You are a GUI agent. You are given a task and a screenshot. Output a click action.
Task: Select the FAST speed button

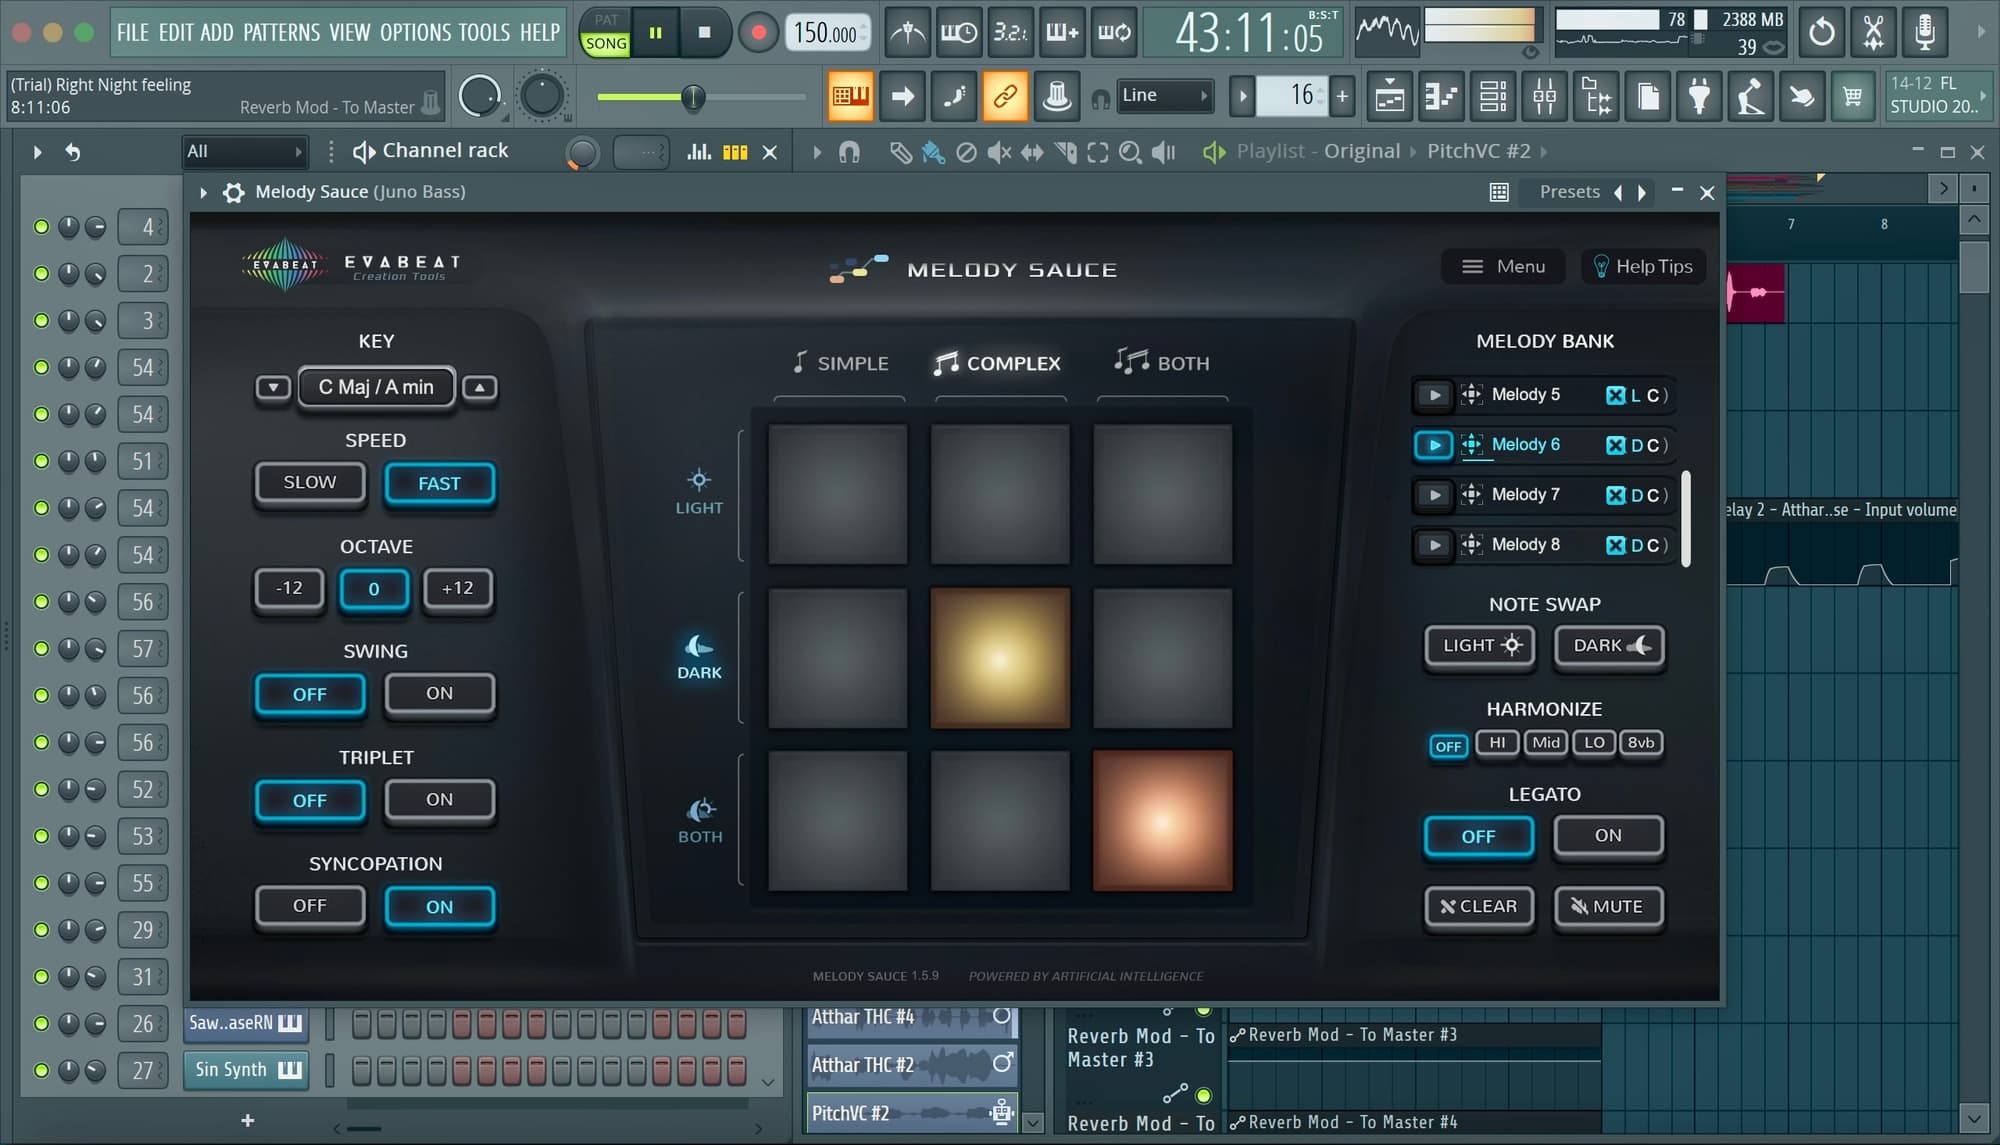[440, 483]
